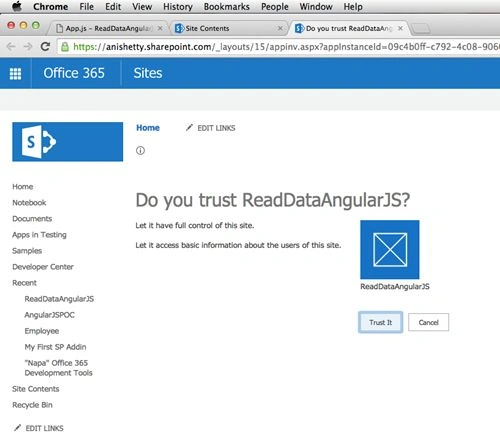
Task: Click Sites in the blue header
Action: coord(148,73)
